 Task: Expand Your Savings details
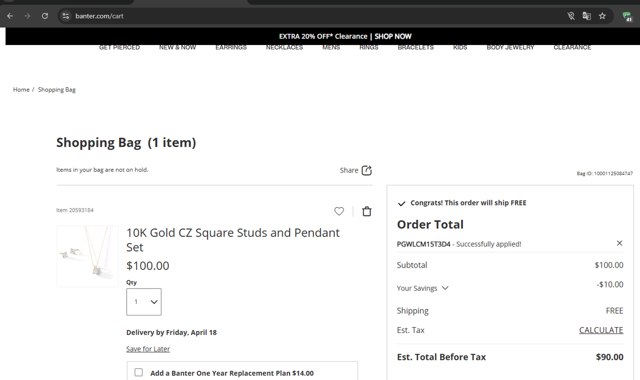point(422,288)
